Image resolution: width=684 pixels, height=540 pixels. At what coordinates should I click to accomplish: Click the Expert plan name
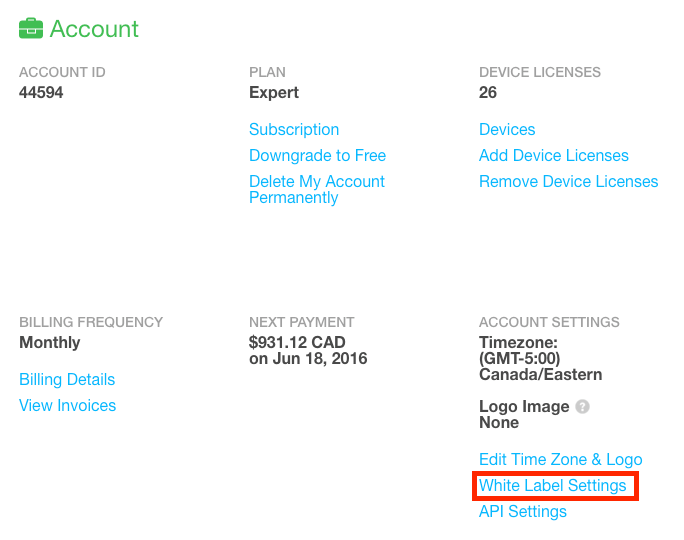274,92
